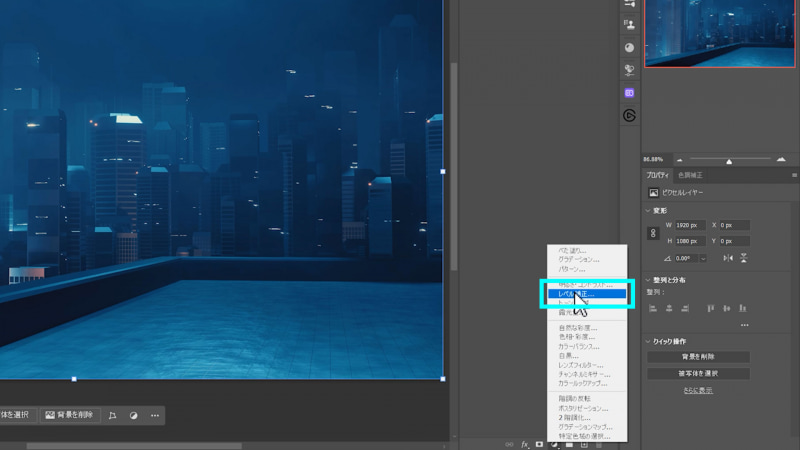
Task: Align horizontal centers
Action: coord(669,308)
